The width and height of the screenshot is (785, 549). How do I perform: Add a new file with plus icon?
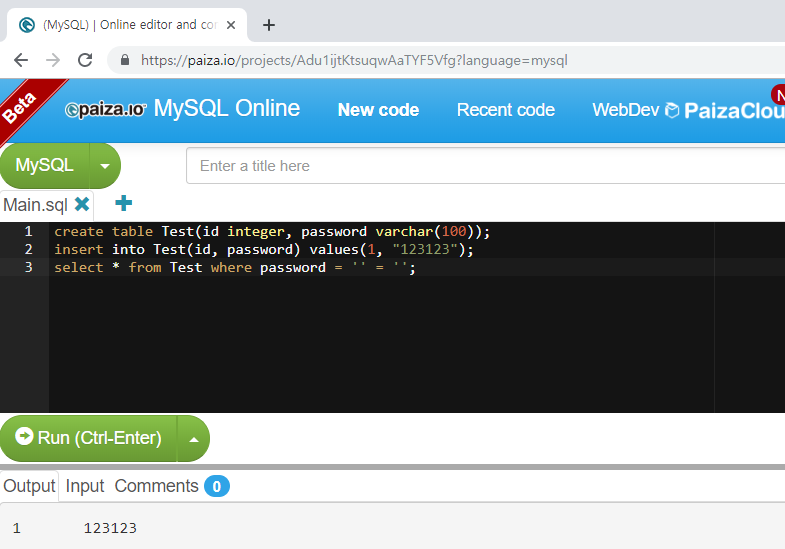click(124, 203)
